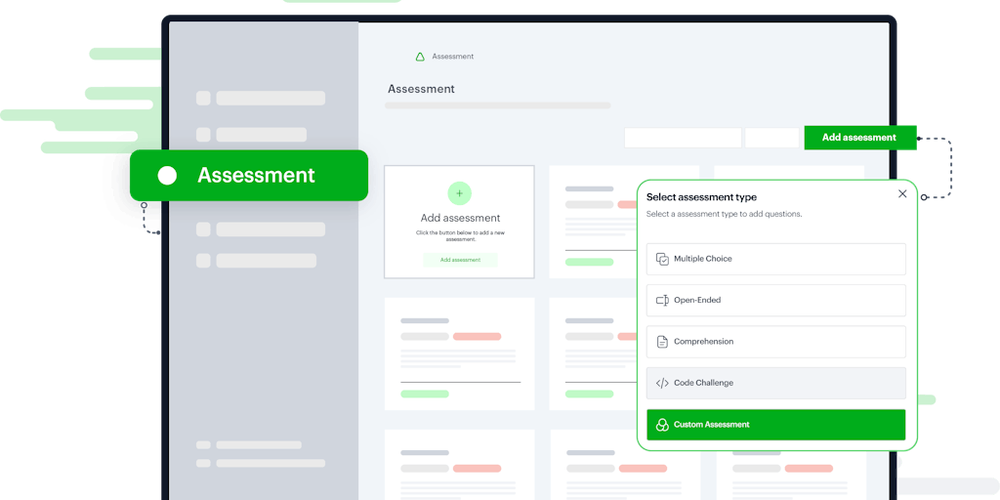Click the Code Challenge brackets icon
This screenshot has width=1000, height=500.
(663, 383)
